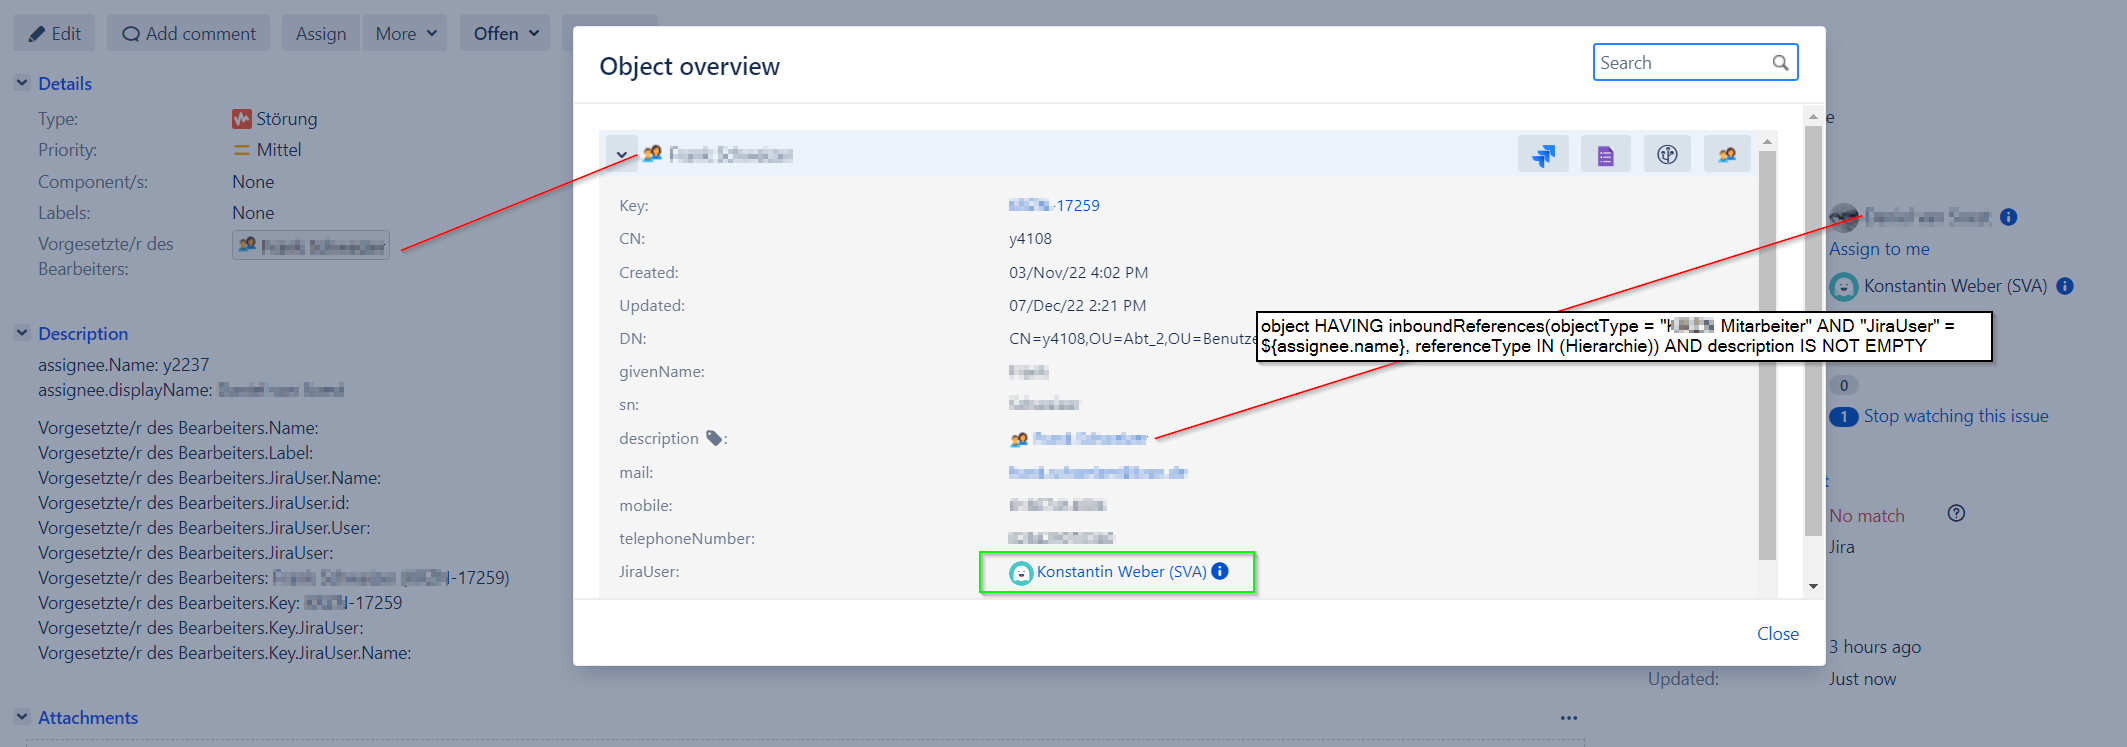Open the attachments ellipsis menu
Screen dimensions: 2127x747
pos(1569,718)
